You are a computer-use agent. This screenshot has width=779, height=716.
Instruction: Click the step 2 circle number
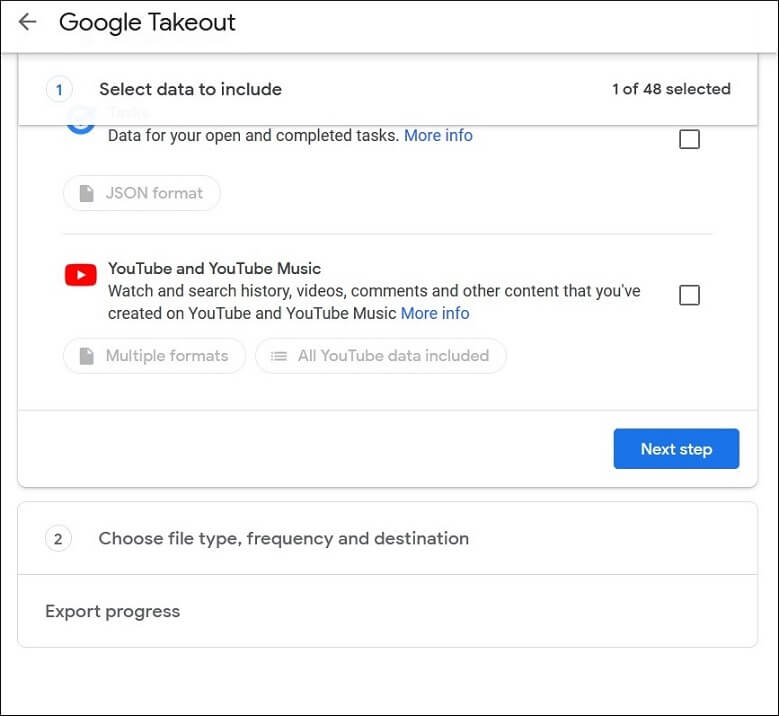tap(58, 539)
